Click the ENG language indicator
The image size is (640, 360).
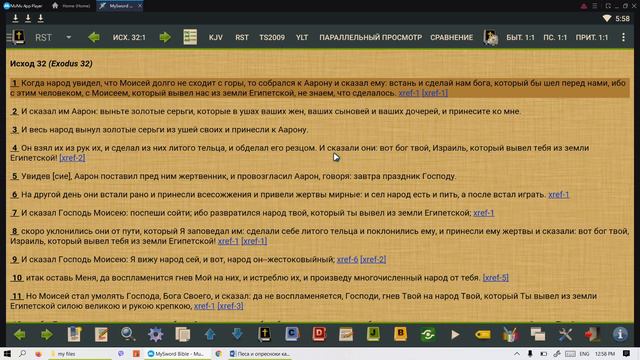point(584,354)
